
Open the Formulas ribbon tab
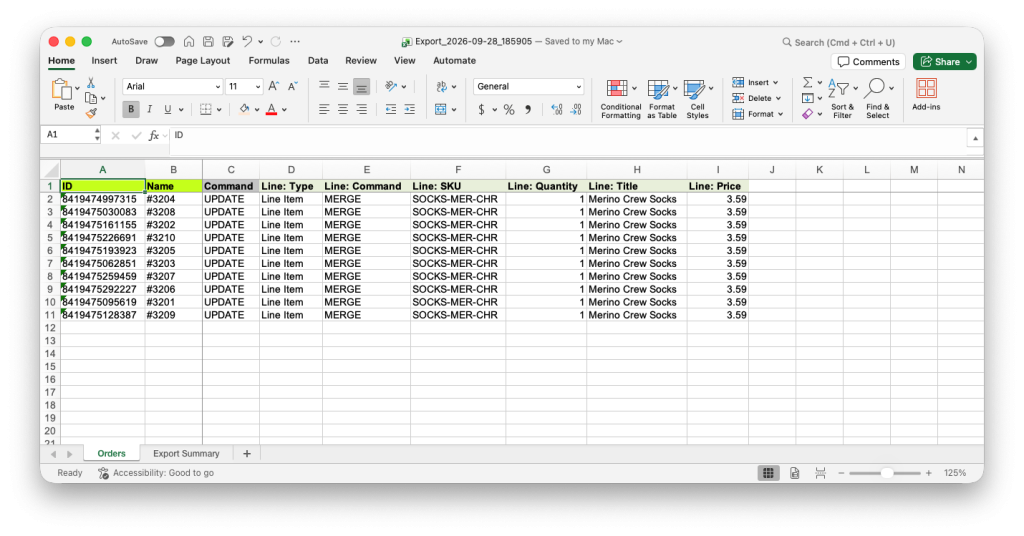[x=268, y=61]
